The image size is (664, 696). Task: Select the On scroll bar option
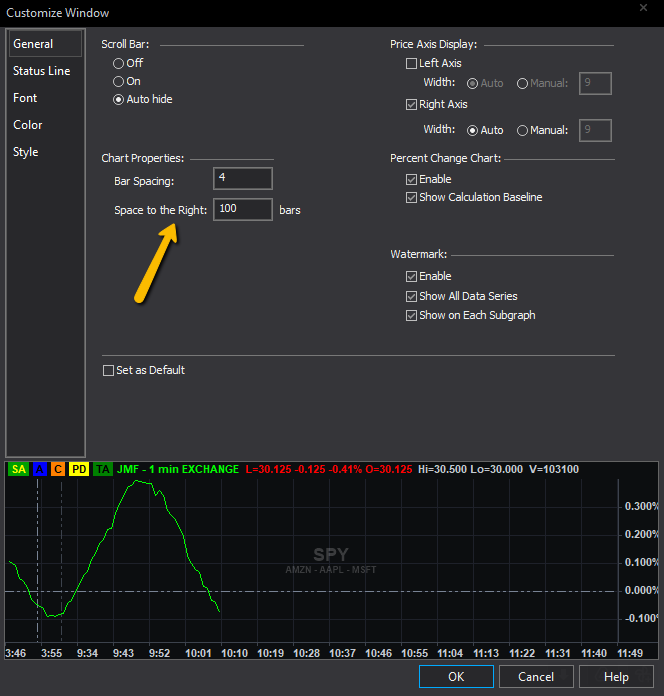click(119, 81)
